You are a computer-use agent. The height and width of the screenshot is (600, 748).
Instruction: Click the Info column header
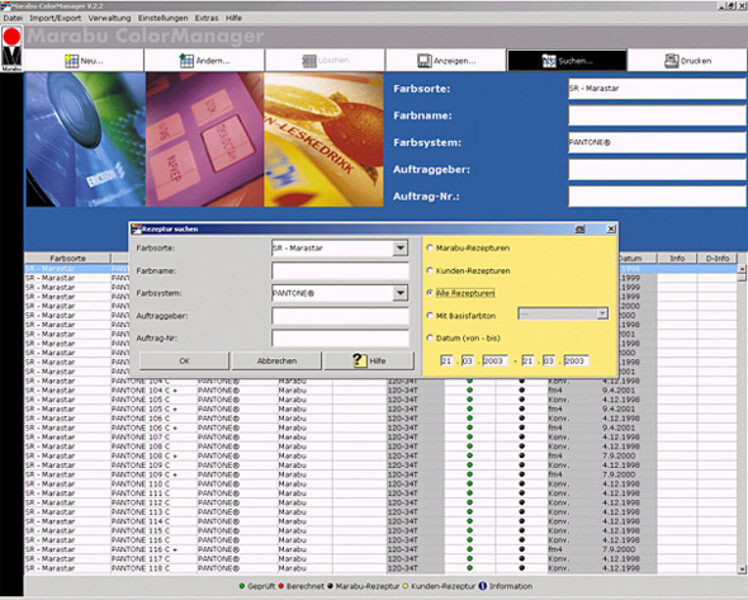(677, 258)
